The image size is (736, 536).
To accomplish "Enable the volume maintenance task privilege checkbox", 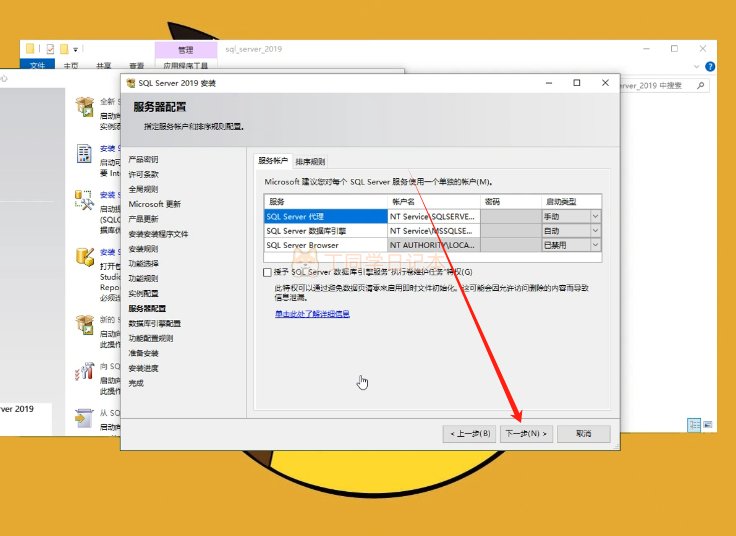I will [267, 272].
